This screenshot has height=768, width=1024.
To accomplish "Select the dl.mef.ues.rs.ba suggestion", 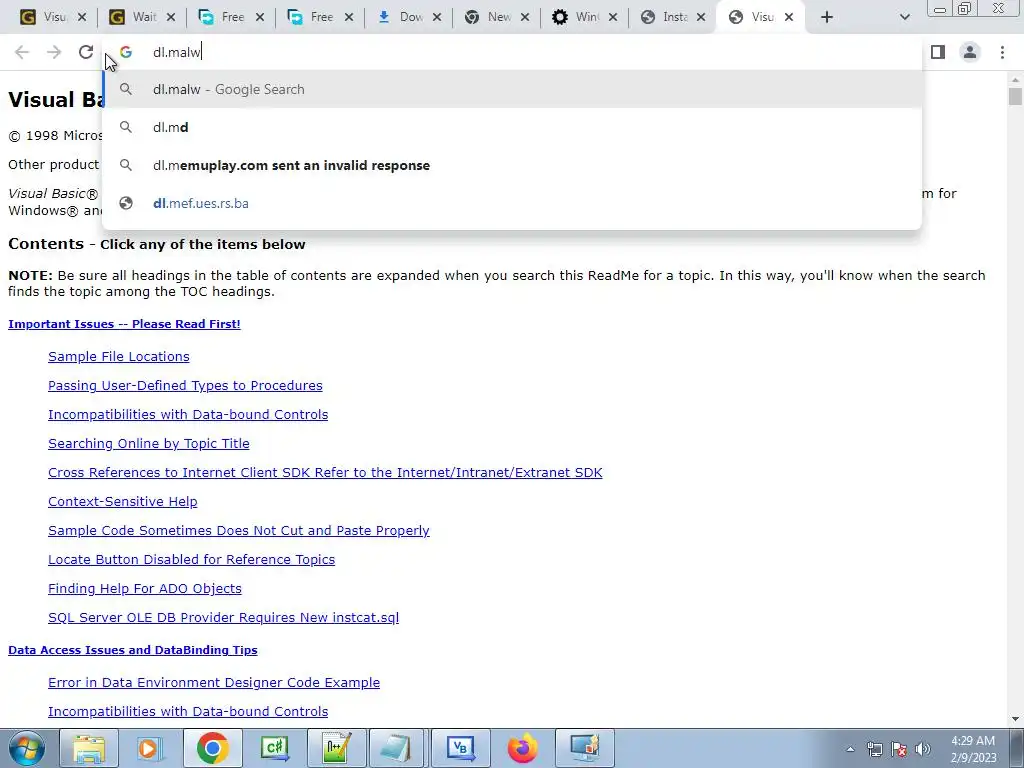I will click(x=512, y=203).
